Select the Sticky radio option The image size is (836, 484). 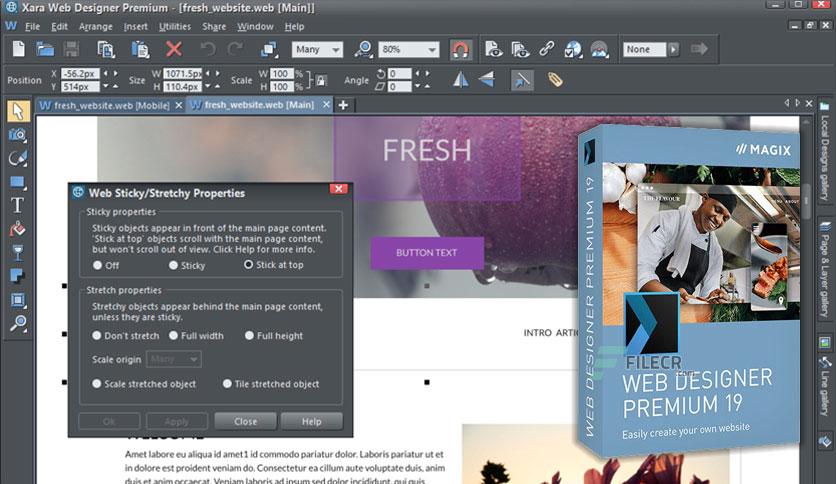(x=174, y=265)
